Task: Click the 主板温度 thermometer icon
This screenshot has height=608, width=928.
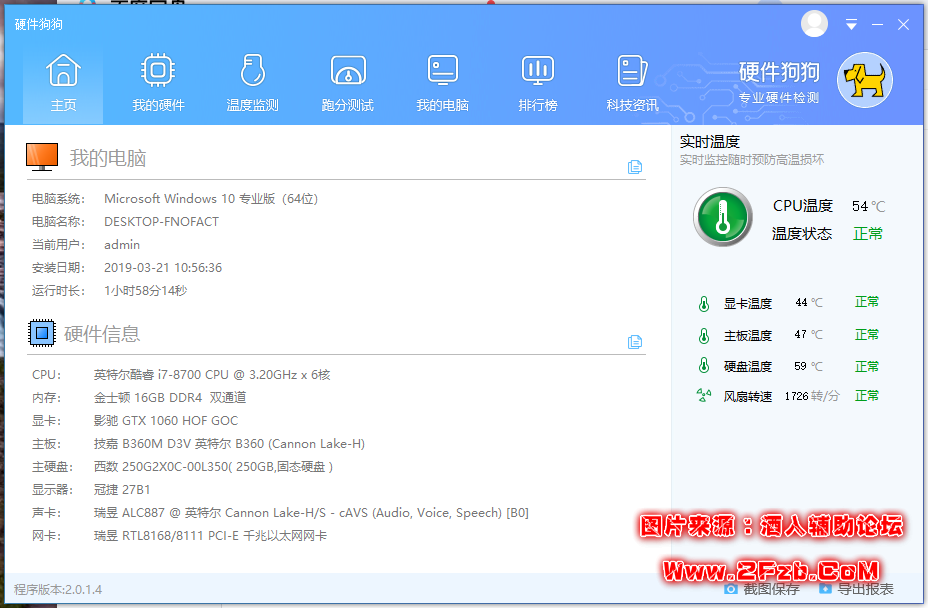Action: (x=703, y=335)
